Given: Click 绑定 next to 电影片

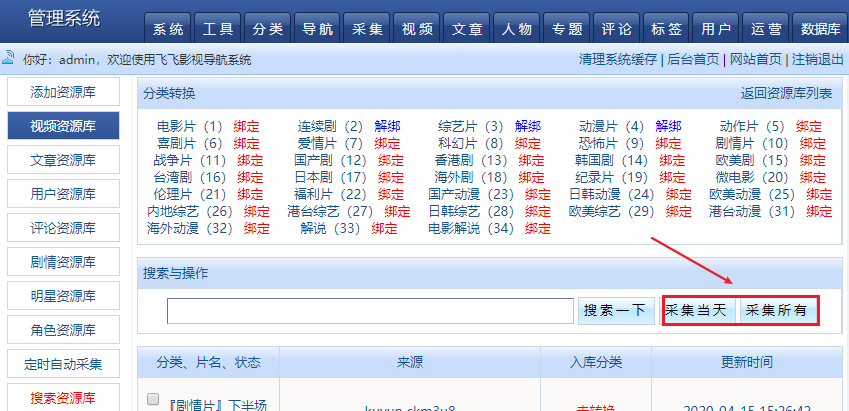Looking at the screenshot, I should click(246, 127).
